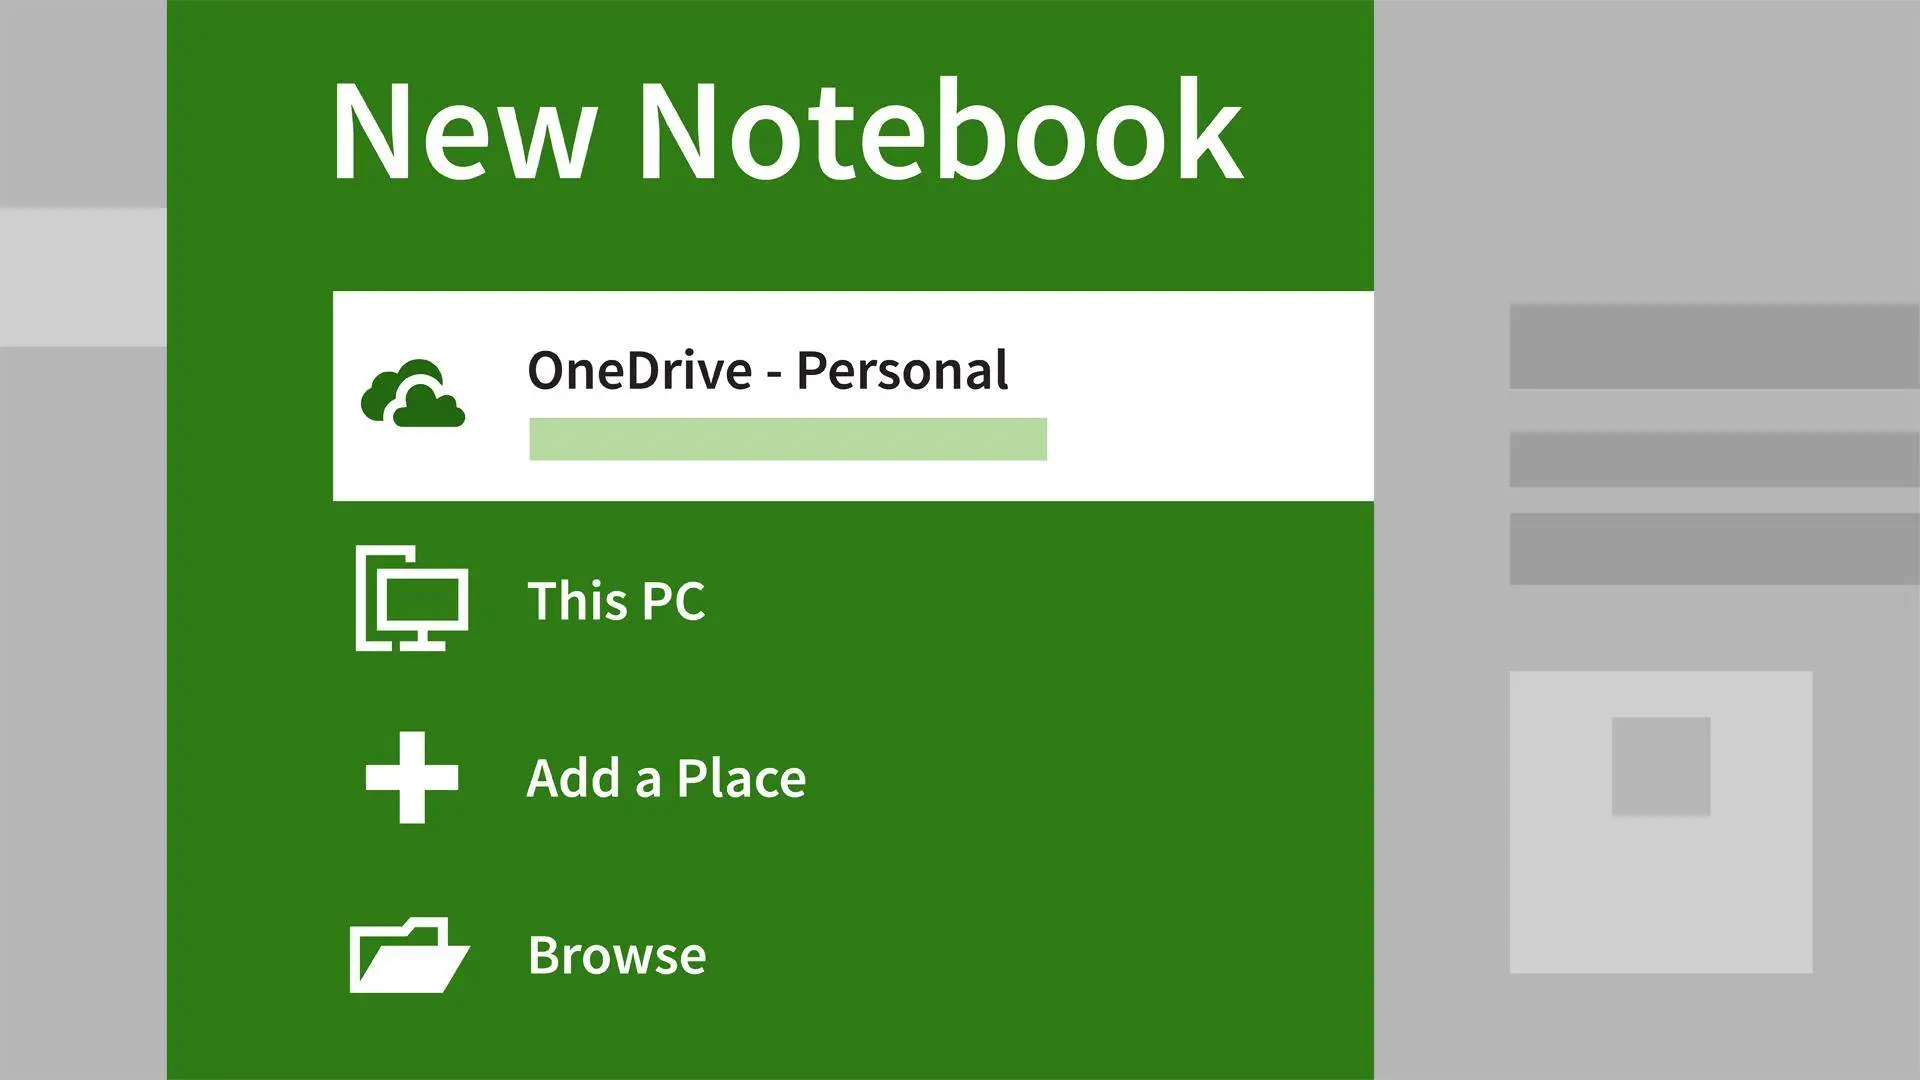
Task: Select the OneDrive - Personal location
Action: (x=853, y=396)
